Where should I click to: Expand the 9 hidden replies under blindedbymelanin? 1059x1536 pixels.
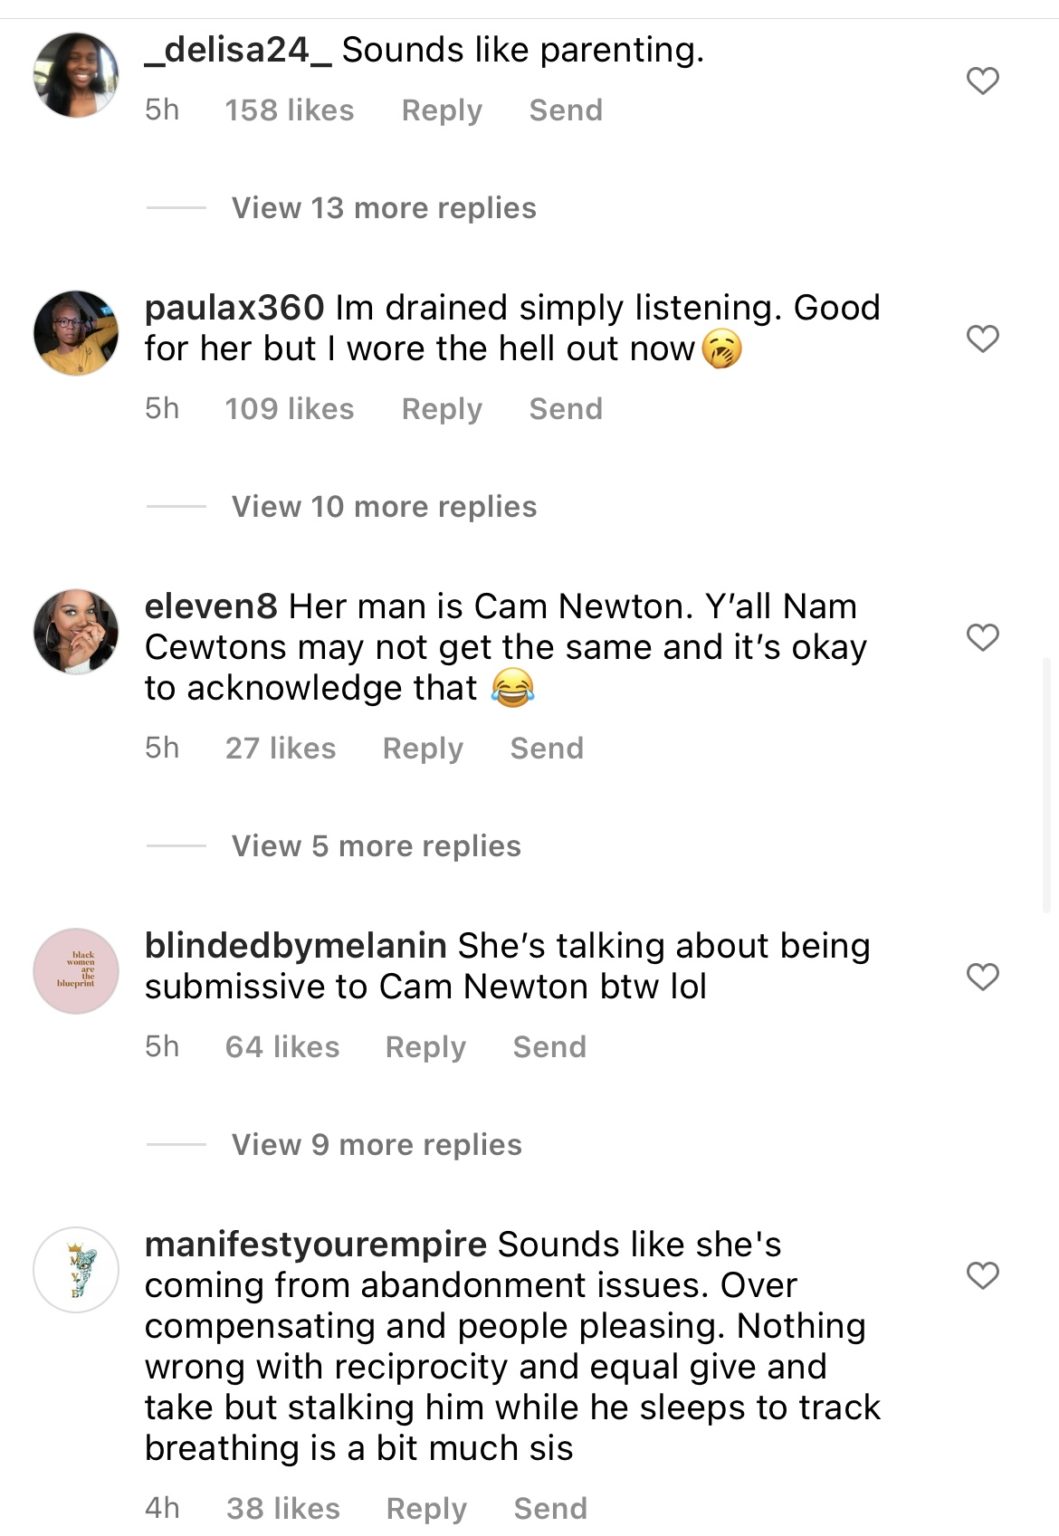point(375,1144)
